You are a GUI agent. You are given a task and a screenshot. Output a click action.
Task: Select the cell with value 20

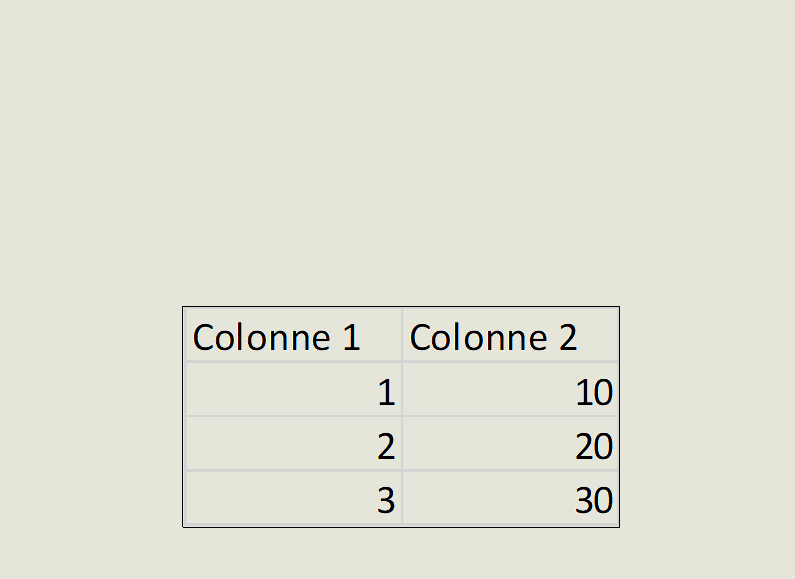510,445
